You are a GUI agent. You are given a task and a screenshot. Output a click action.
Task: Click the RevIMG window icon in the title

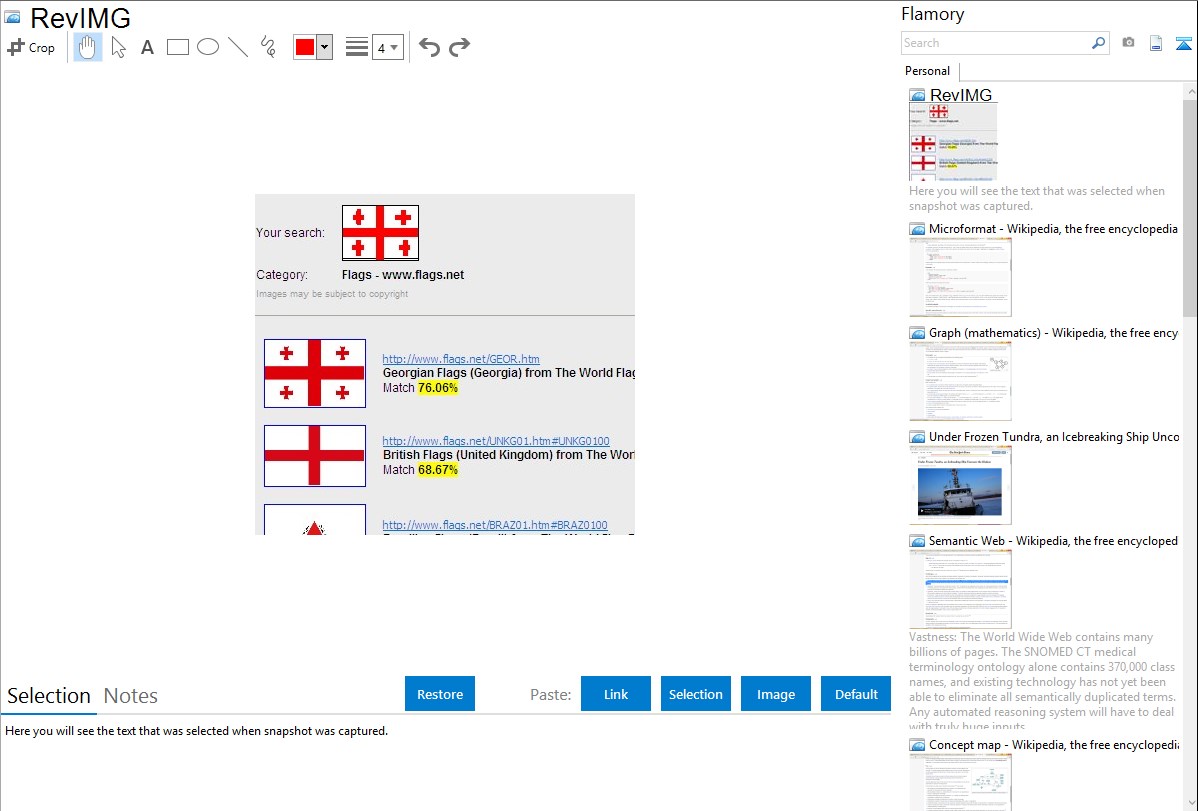click(12, 17)
